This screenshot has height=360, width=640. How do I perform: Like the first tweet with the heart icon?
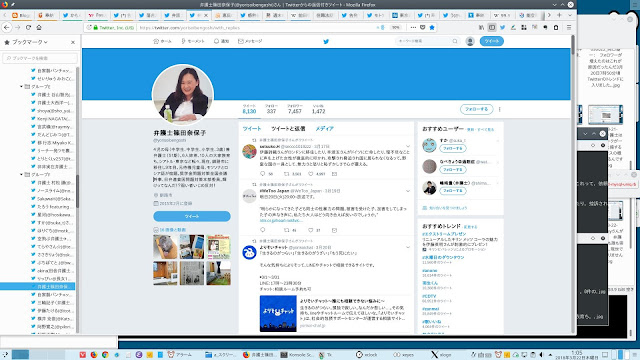311,174
